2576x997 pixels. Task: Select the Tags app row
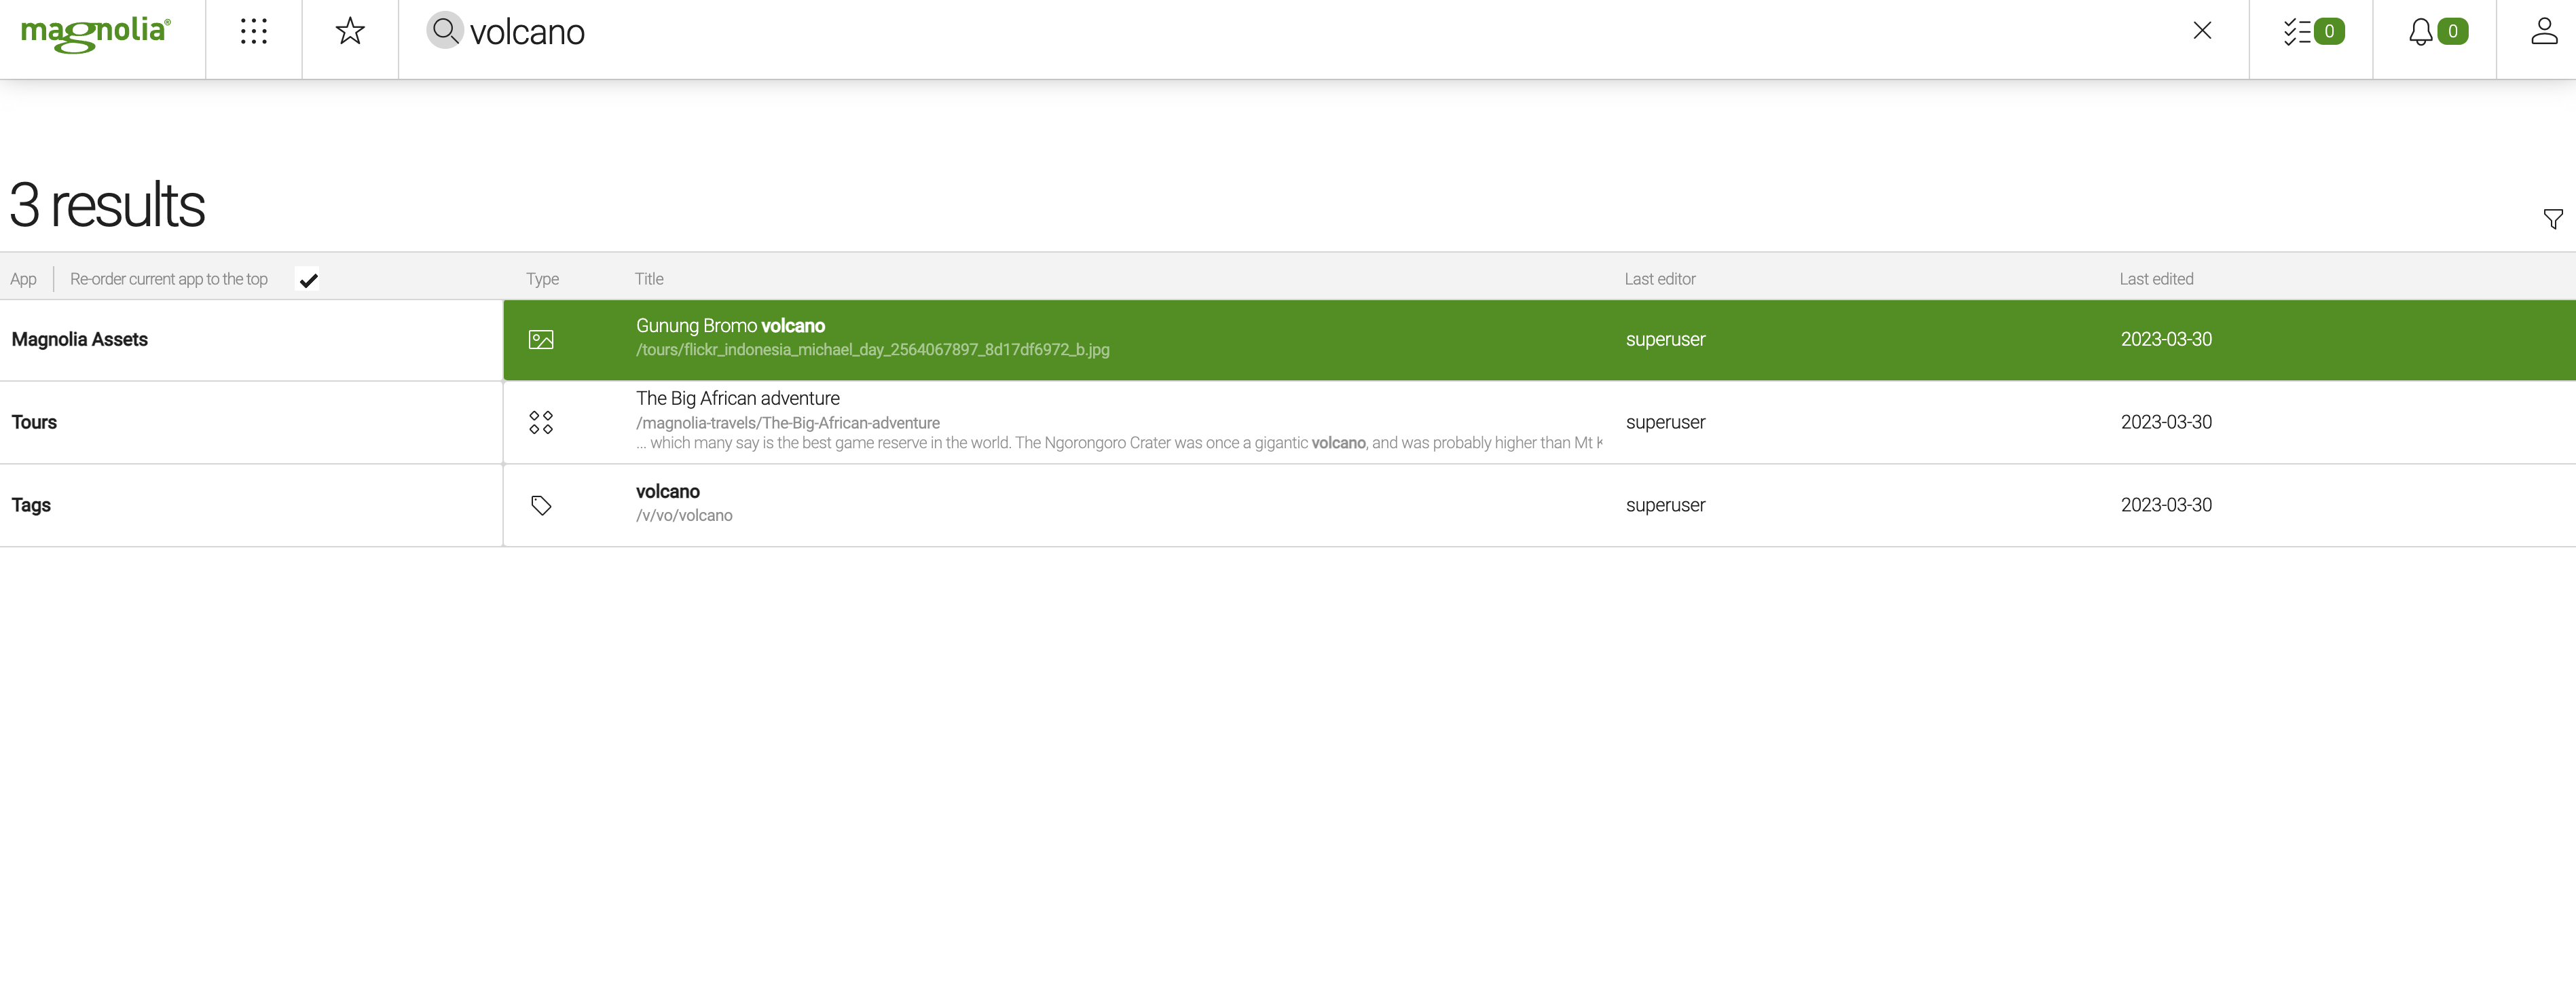pyautogui.click(x=251, y=505)
